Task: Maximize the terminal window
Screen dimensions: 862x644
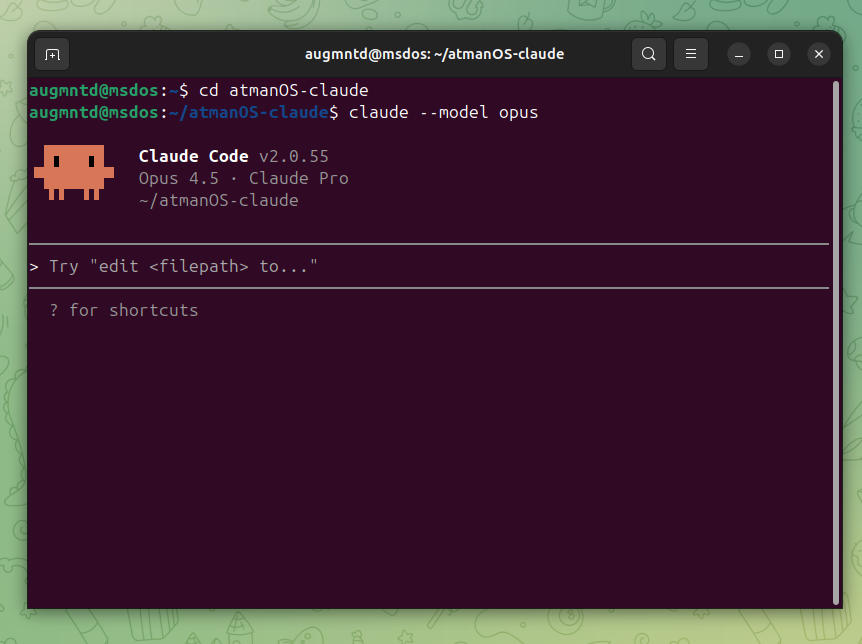Action: tap(779, 54)
